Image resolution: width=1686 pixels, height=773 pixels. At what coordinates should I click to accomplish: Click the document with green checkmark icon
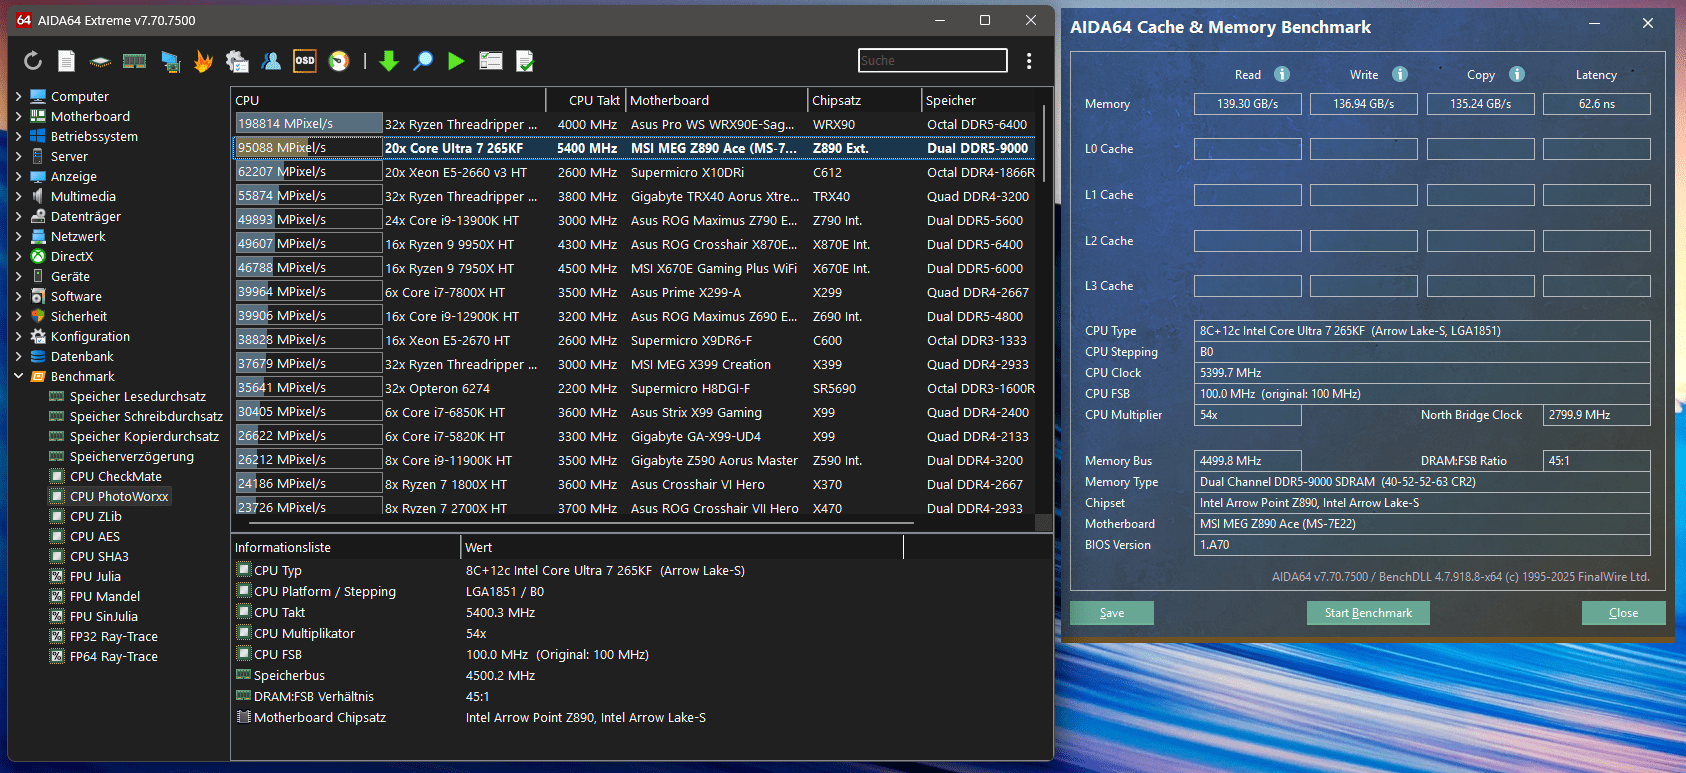[x=525, y=61]
